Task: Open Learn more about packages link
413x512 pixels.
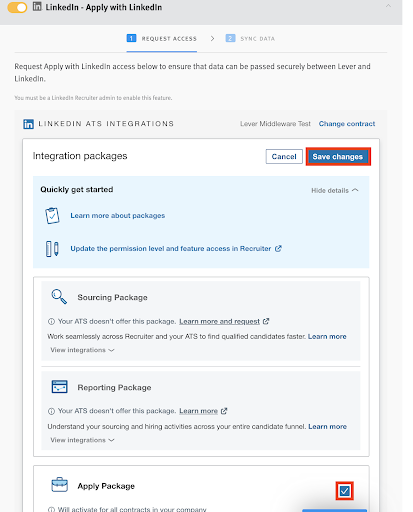Action: (x=118, y=216)
